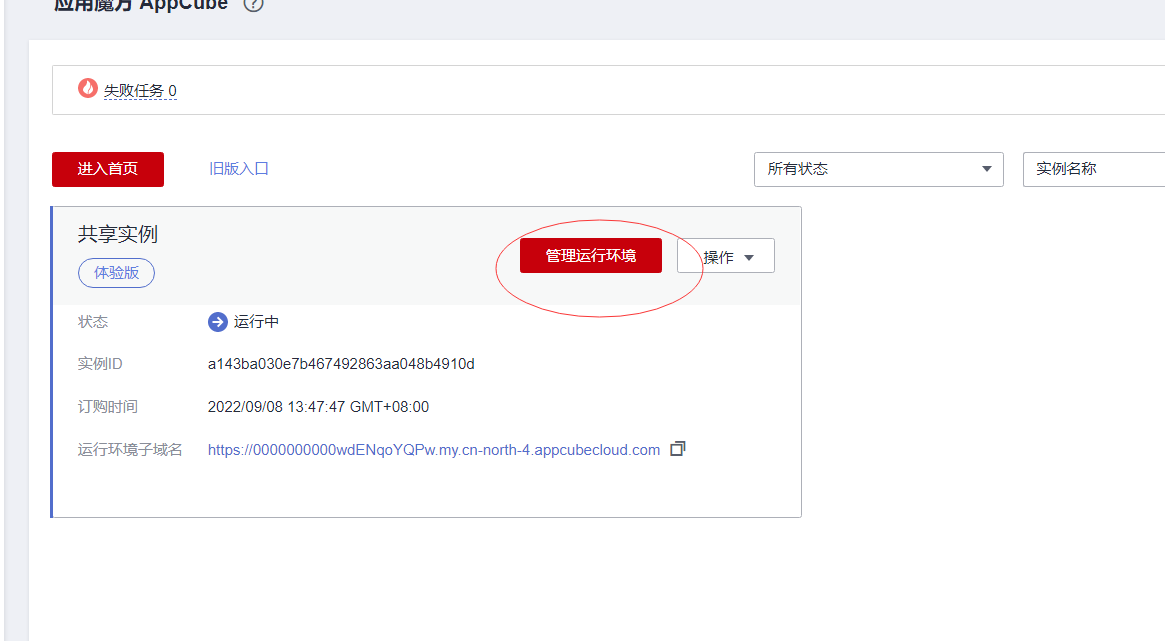Screen dimensions: 1165x641
Task: Click the 失败任务 0 link
Action: pos(140,91)
